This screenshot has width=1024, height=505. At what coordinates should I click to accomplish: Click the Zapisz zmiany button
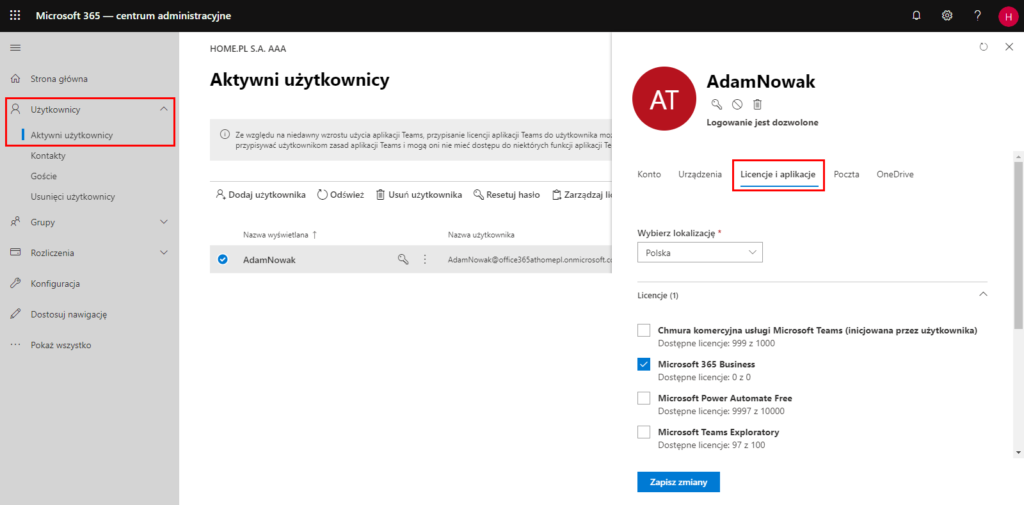point(678,481)
